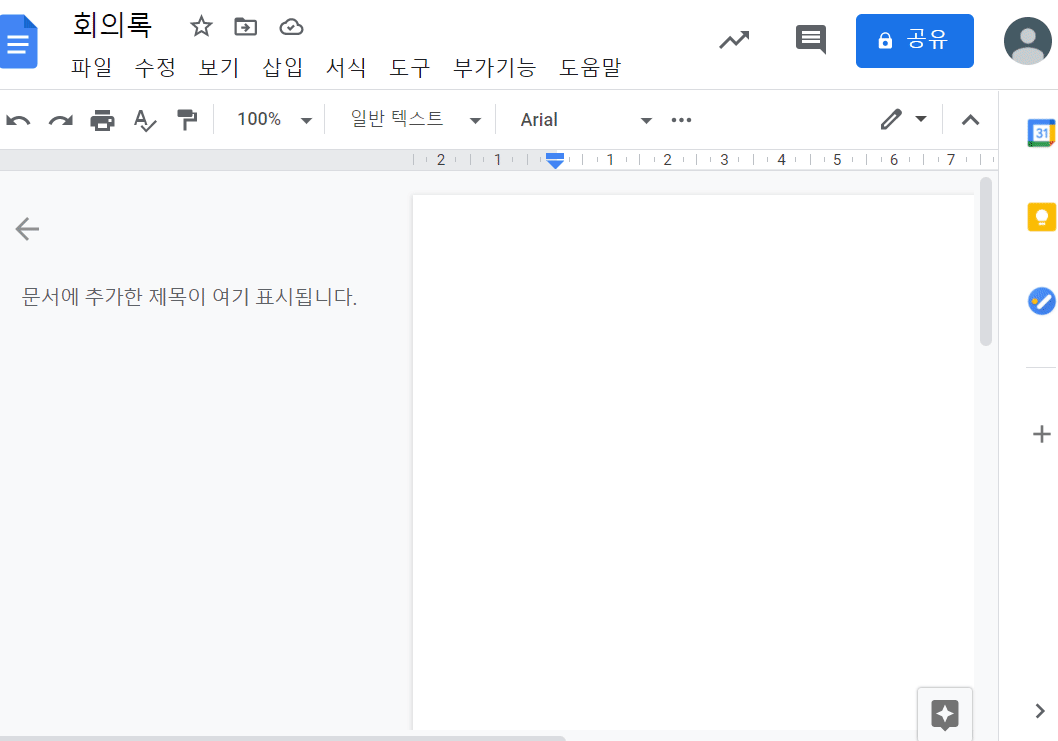Click the outline text 문서에 추가한 제목이 여기 표시됩니다.

[189, 297]
